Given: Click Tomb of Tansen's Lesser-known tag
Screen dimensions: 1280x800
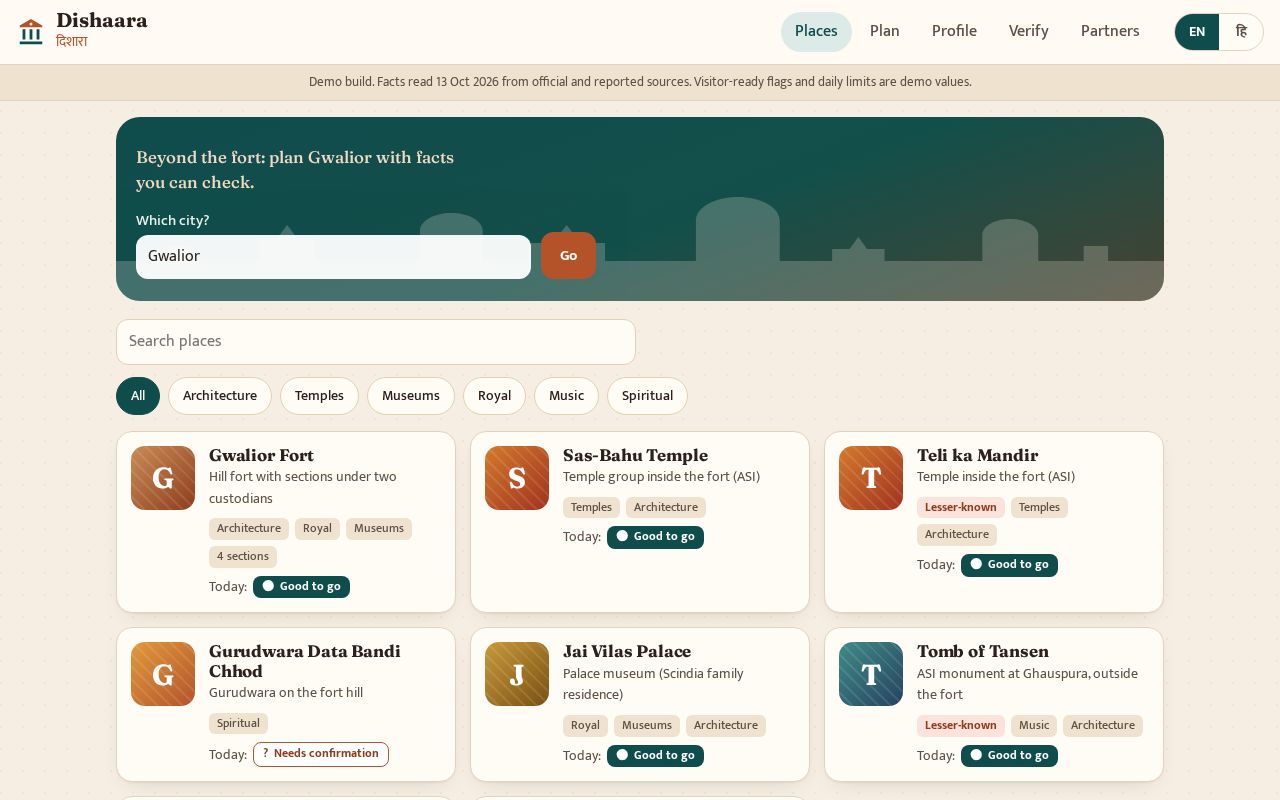Looking at the screenshot, I should (x=961, y=726).
